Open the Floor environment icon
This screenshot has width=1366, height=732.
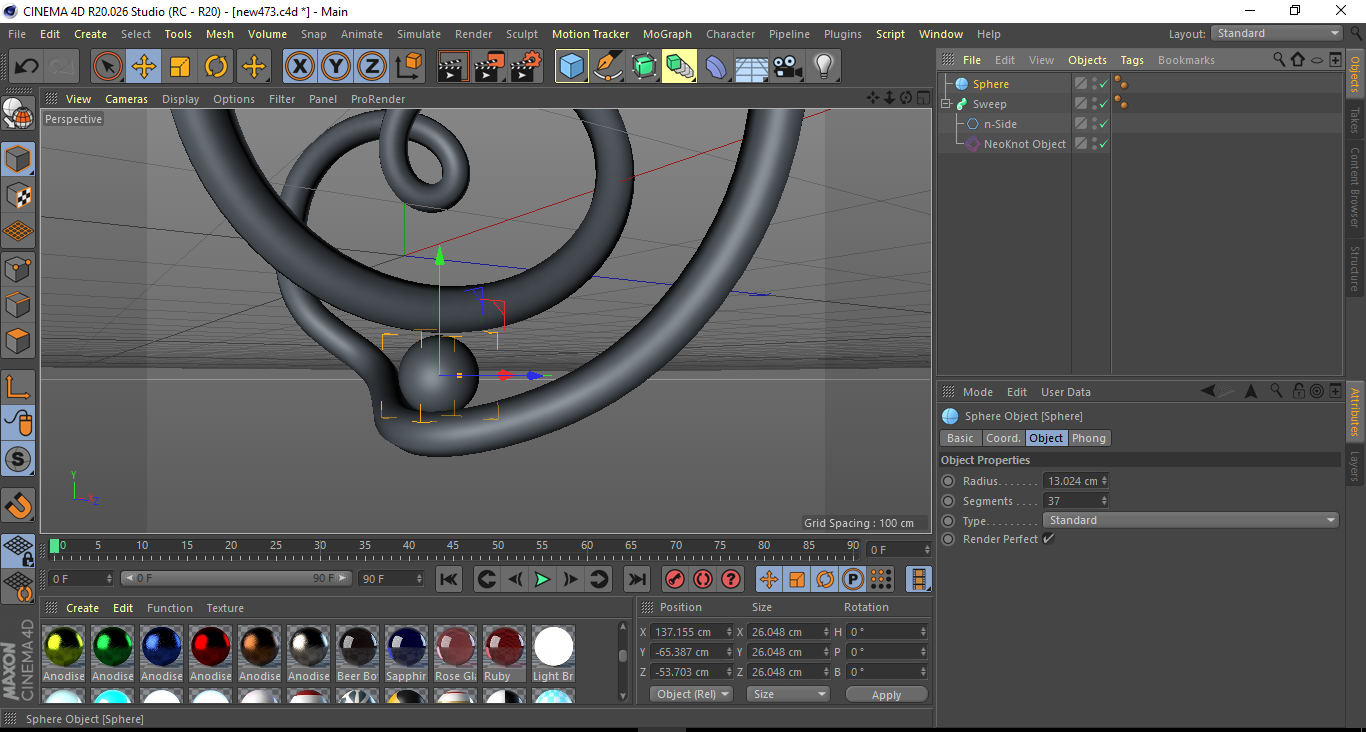tap(751, 67)
